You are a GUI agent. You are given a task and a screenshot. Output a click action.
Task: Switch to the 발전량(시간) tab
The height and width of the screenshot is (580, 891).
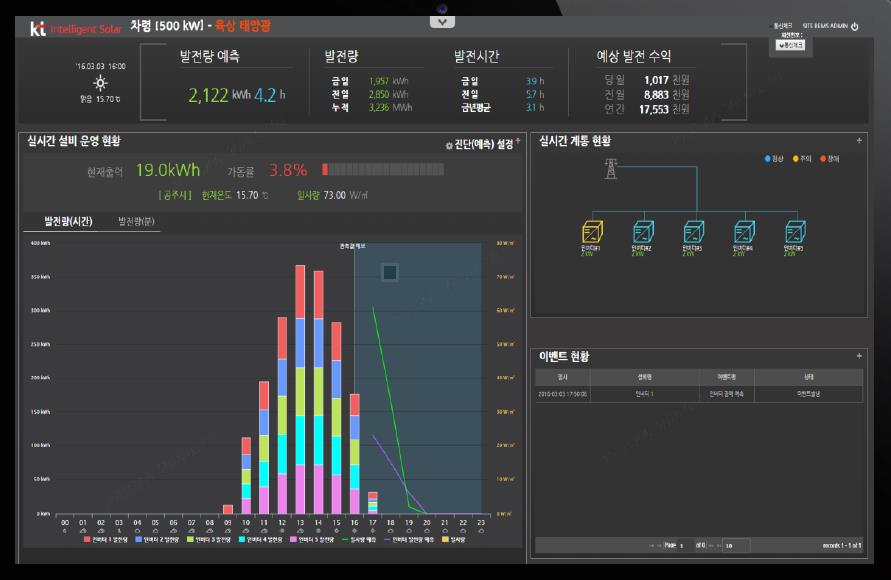click(x=68, y=221)
